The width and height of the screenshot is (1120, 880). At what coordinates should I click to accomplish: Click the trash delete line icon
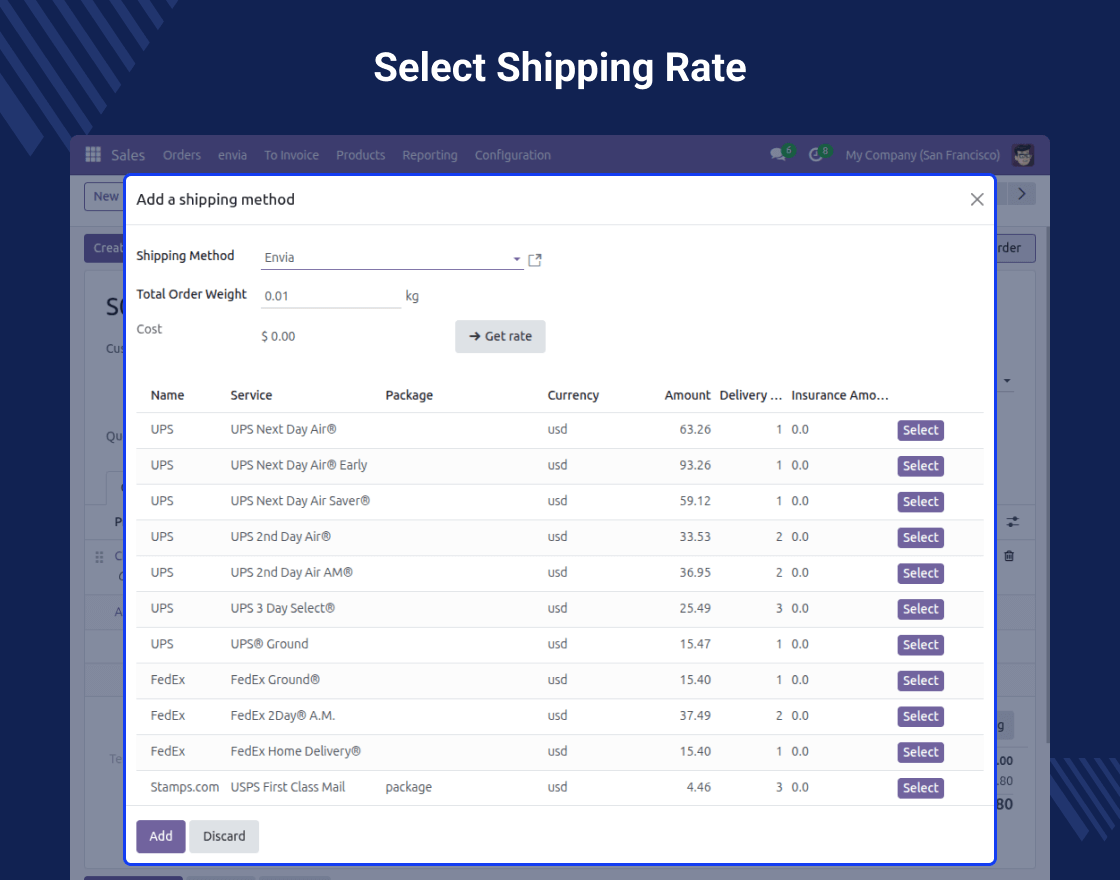pyautogui.click(x=1009, y=556)
